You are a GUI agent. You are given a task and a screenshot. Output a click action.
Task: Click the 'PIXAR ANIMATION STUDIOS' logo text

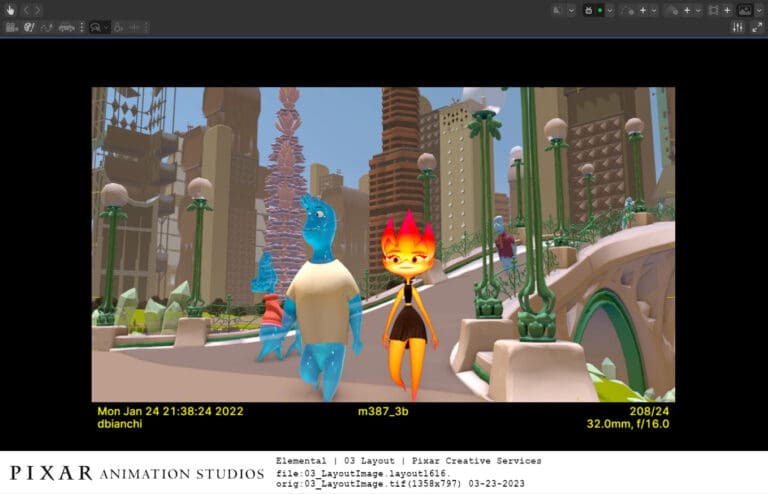[137, 473]
